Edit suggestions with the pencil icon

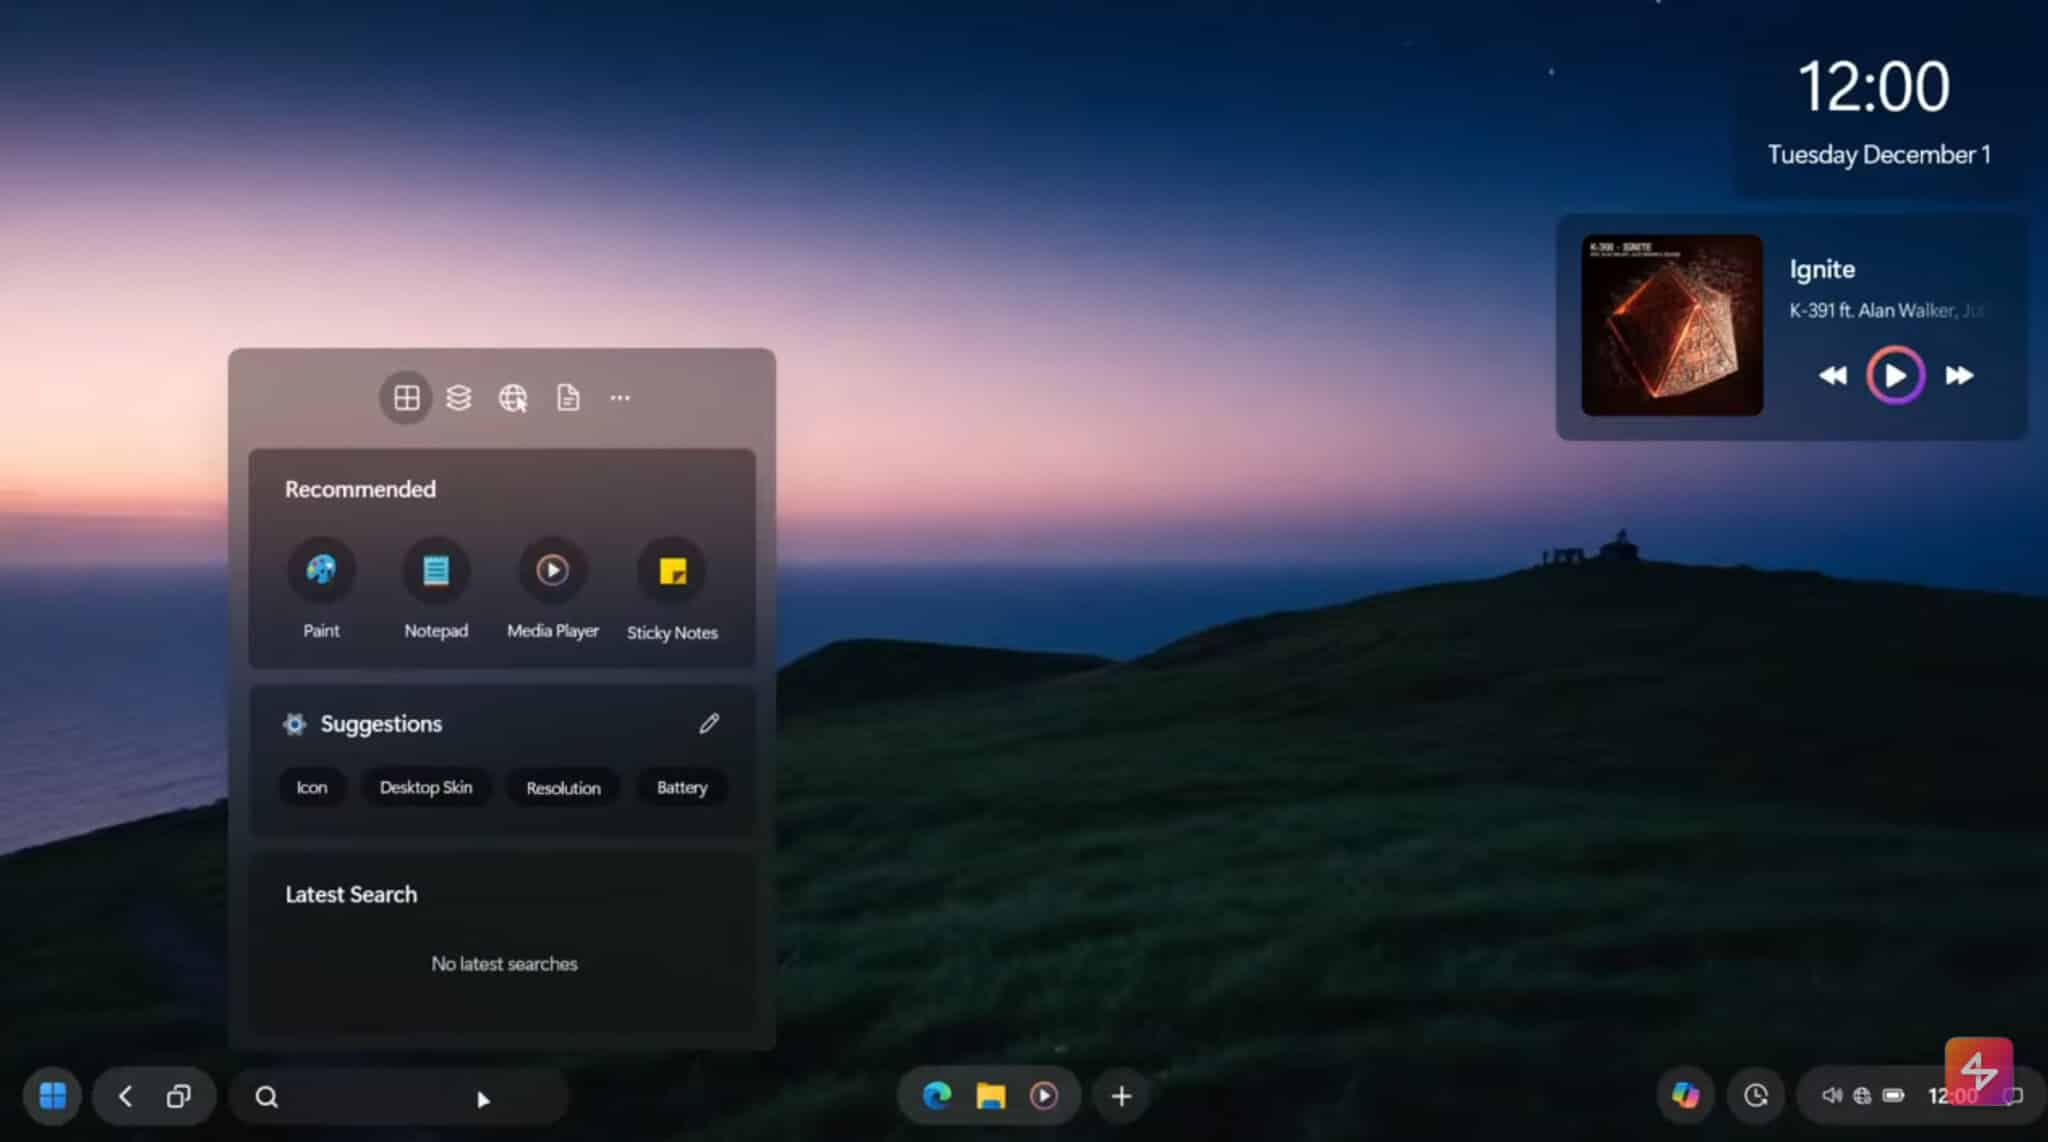click(709, 723)
